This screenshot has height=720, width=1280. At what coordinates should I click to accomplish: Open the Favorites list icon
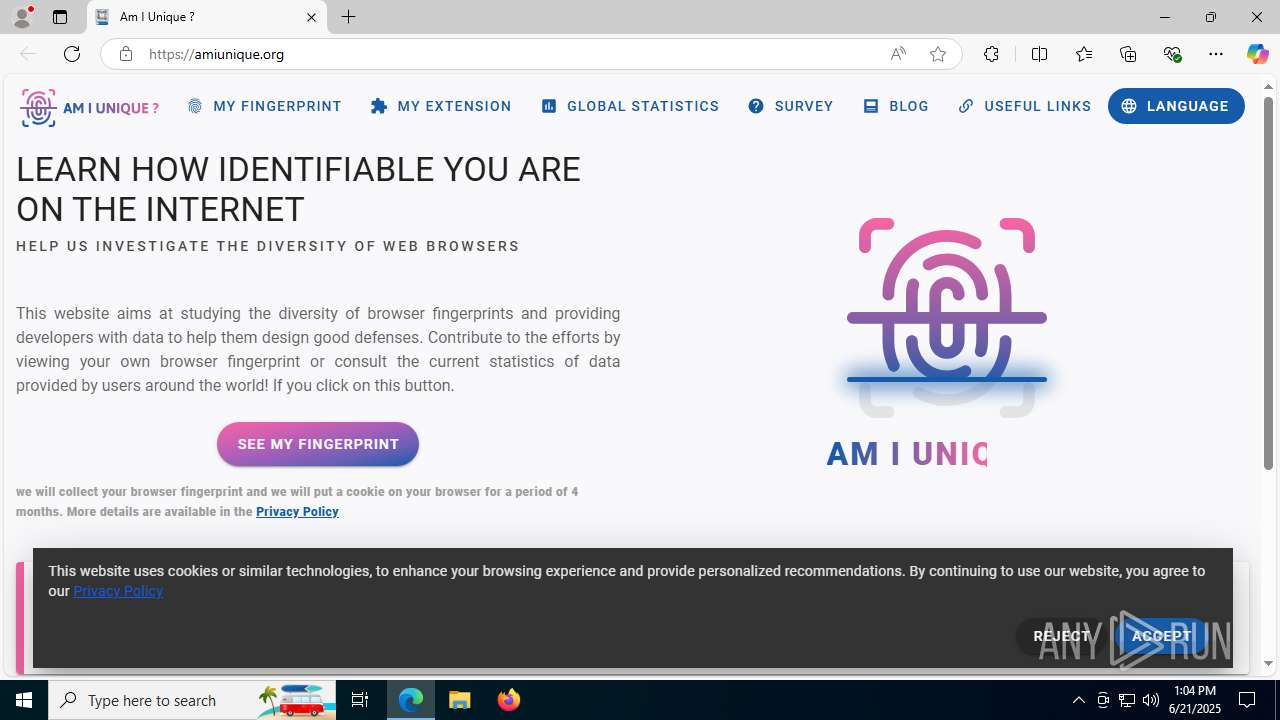pyautogui.click(x=1084, y=54)
